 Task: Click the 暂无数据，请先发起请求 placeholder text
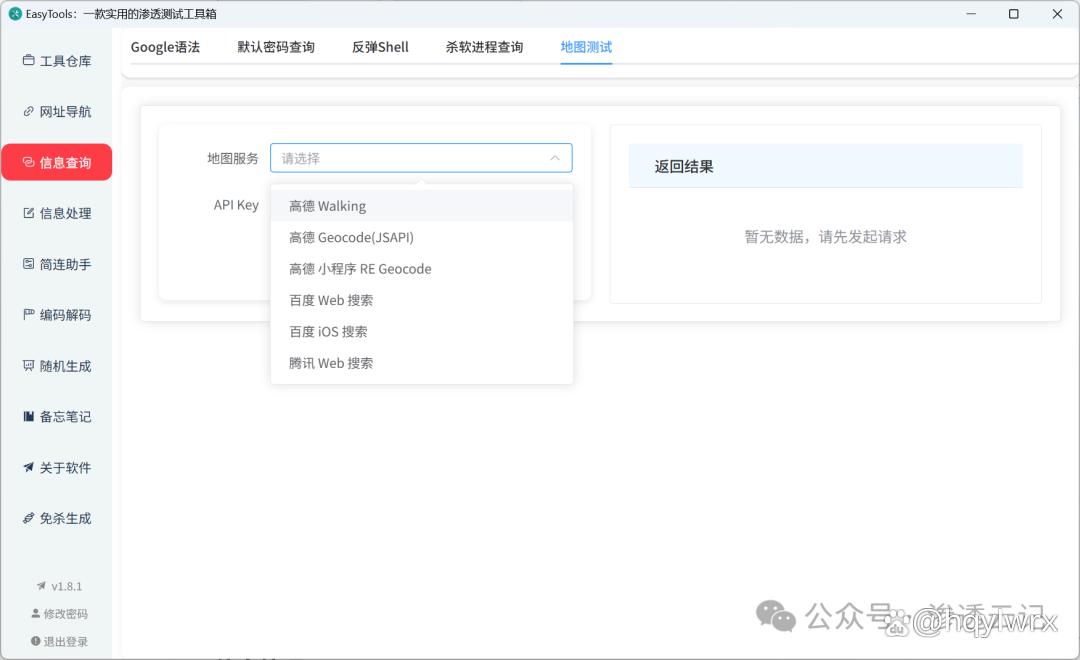(x=825, y=237)
